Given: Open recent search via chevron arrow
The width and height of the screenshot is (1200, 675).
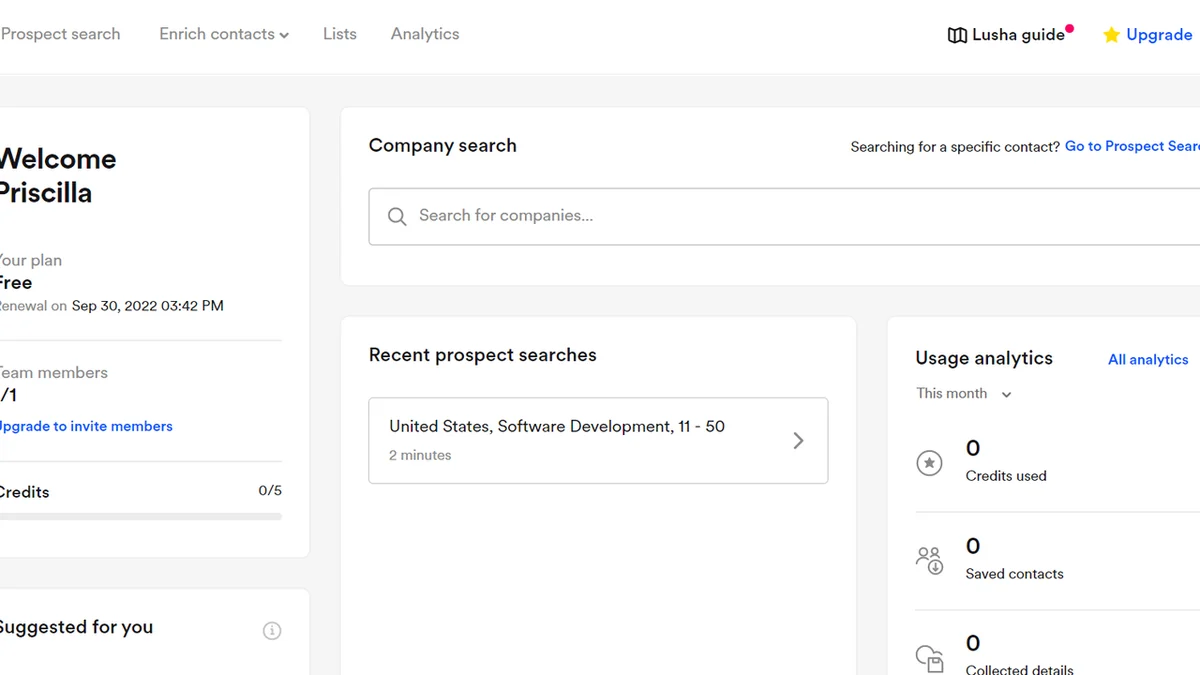Looking at the screenshot, I should tap(798, 441).
